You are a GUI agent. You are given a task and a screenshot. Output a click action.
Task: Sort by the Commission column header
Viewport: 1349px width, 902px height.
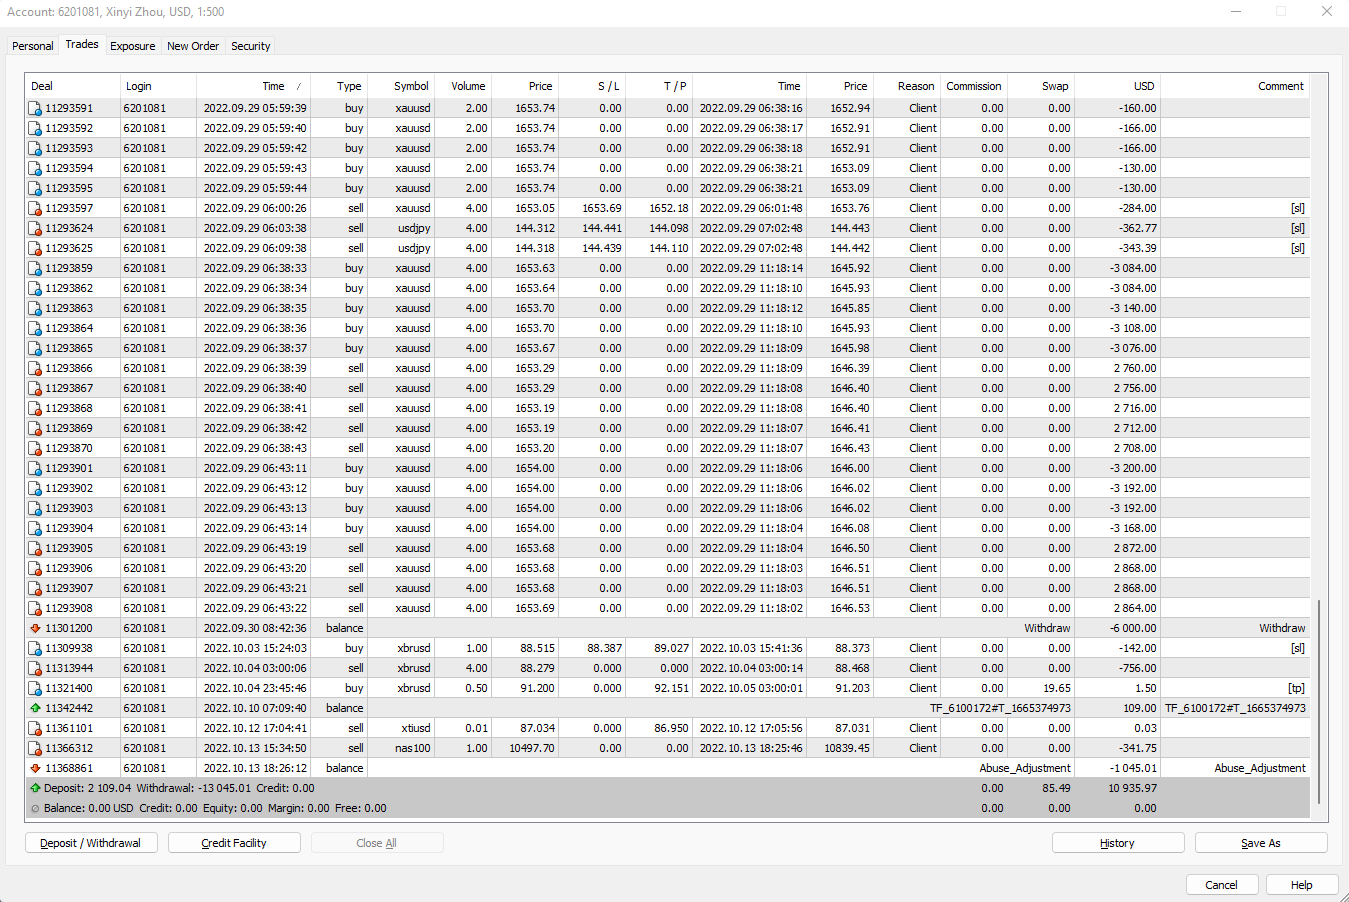tap(973, 86)
